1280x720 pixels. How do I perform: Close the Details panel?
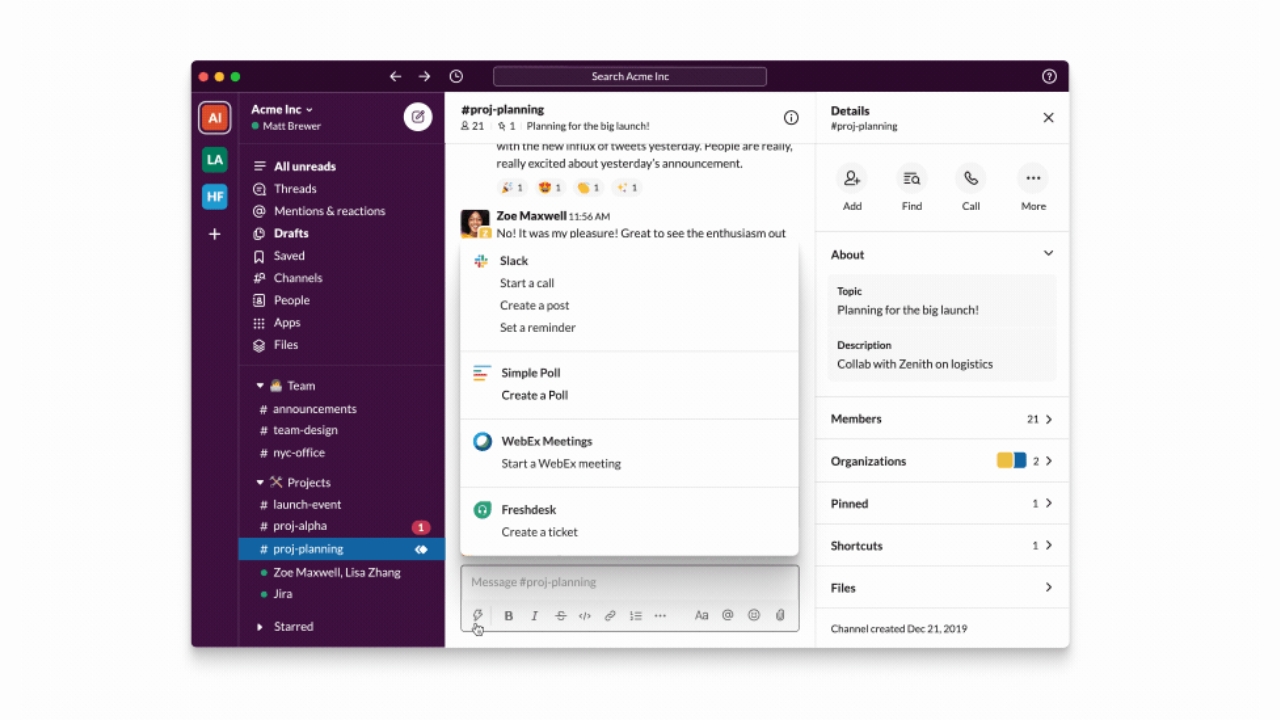(1048, 118)
